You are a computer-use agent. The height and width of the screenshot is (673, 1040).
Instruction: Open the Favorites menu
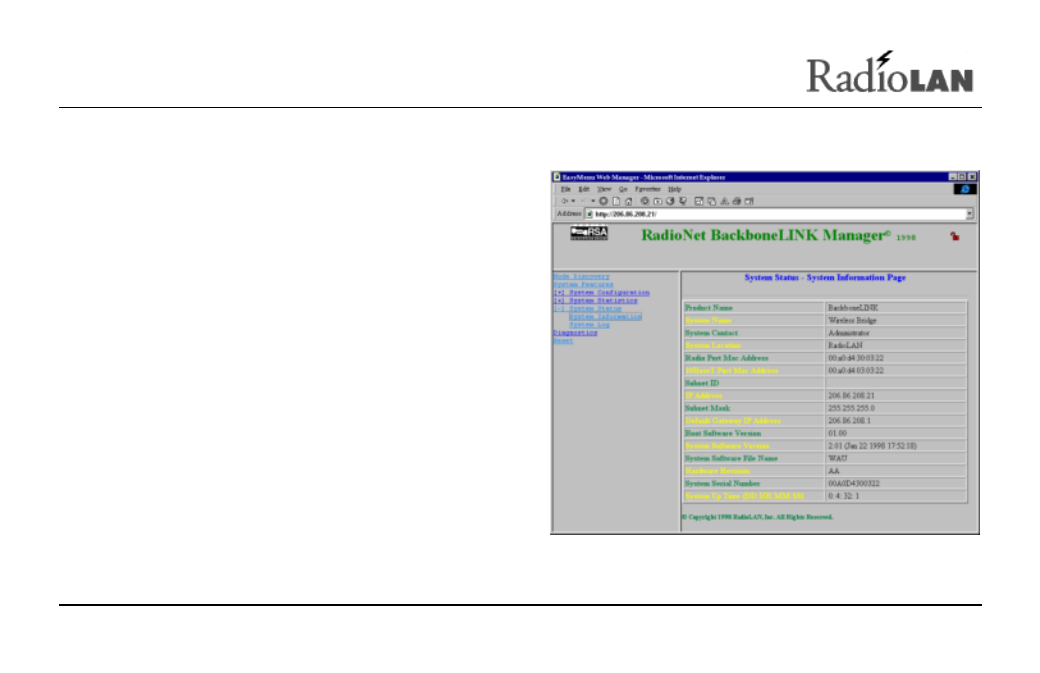[x=648, y=190]
